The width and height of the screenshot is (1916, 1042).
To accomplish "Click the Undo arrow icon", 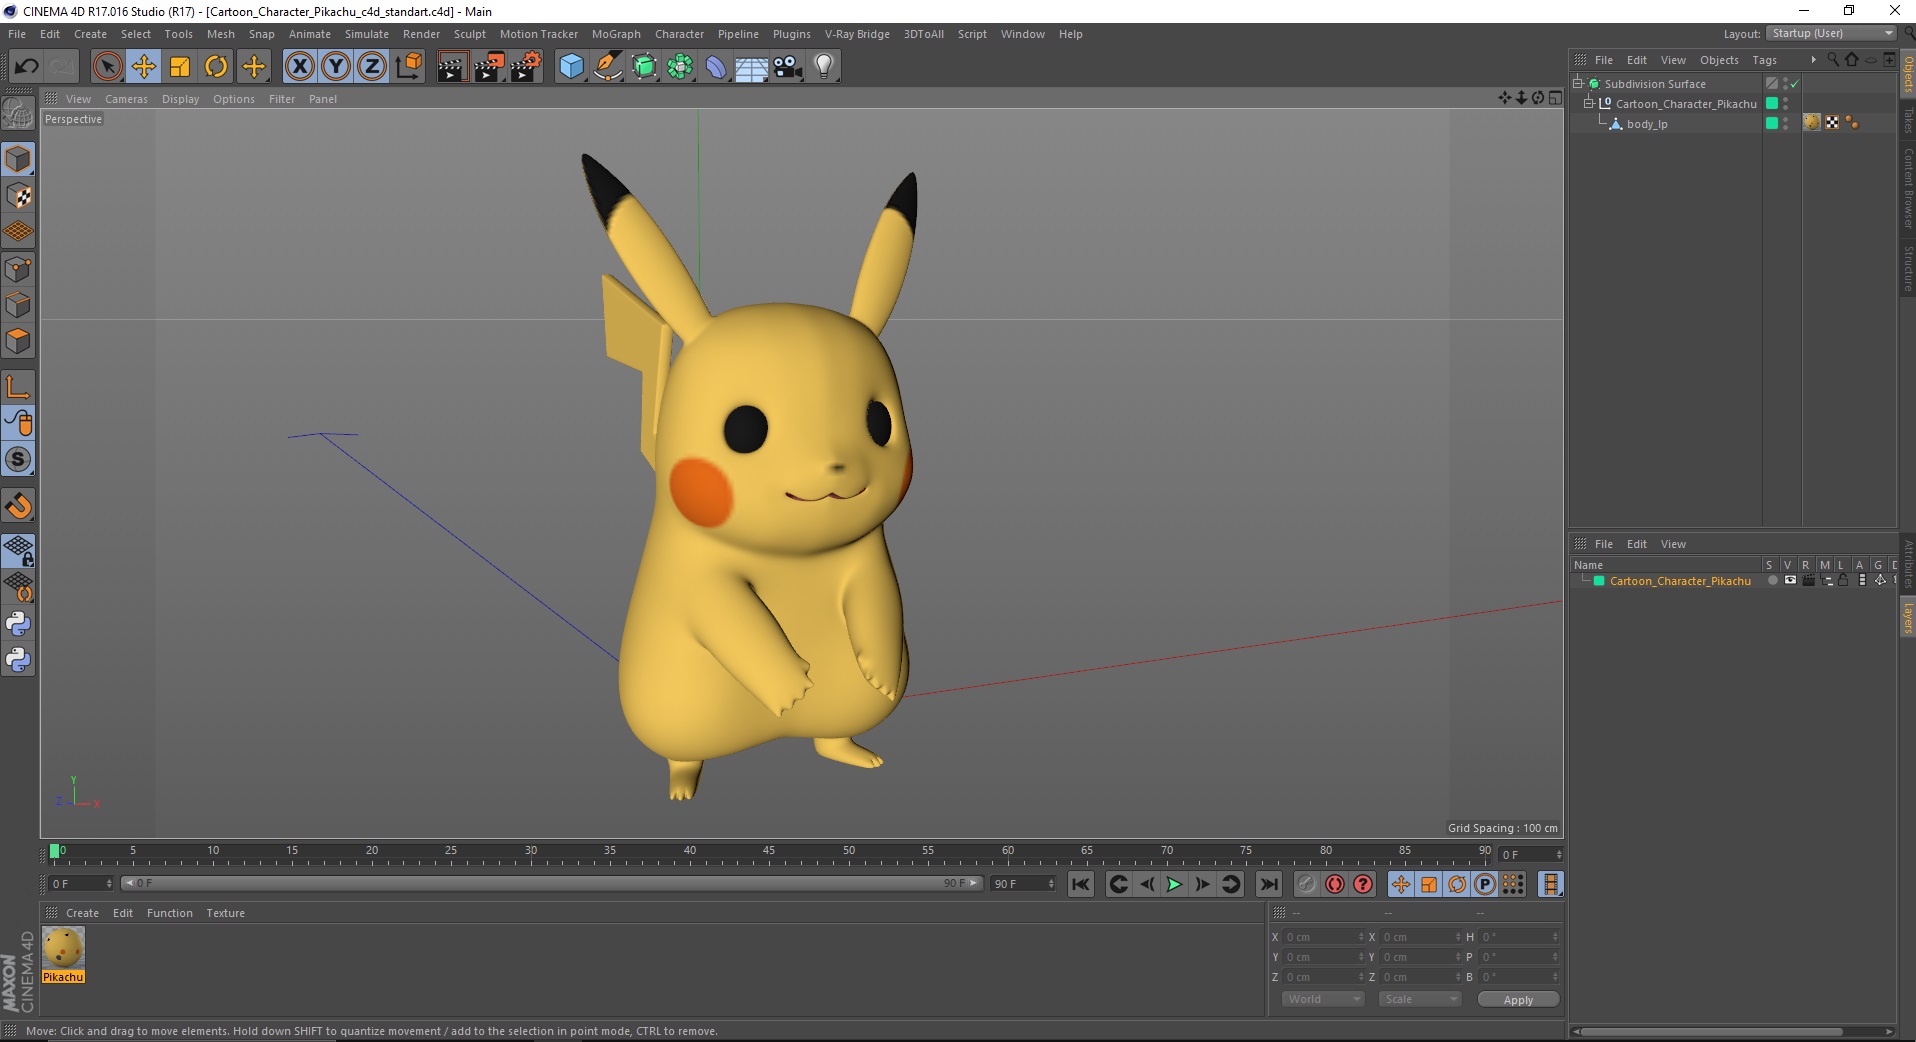I will tap(27, 67).
